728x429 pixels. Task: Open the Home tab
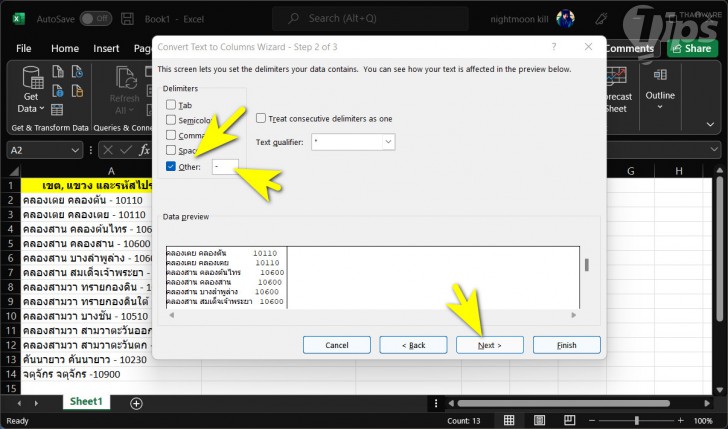click(x=65, y=48)
